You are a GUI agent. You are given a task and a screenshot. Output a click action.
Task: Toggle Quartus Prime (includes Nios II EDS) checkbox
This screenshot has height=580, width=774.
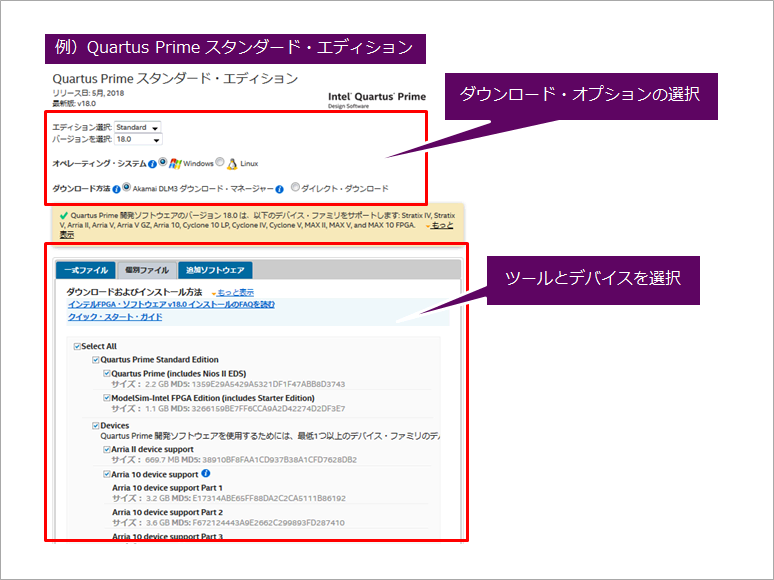pyautogui.click(x=107, y=374)
